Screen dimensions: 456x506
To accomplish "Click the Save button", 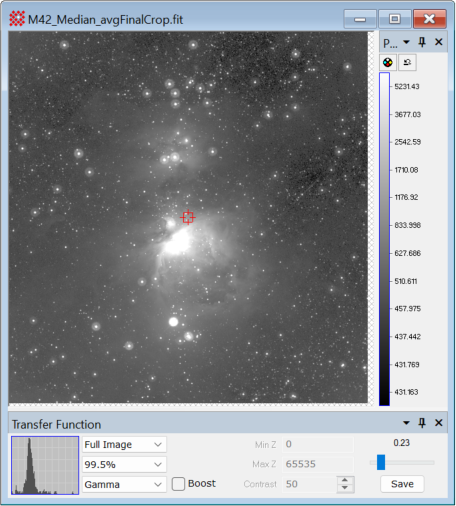I will [x=402, y=484].
